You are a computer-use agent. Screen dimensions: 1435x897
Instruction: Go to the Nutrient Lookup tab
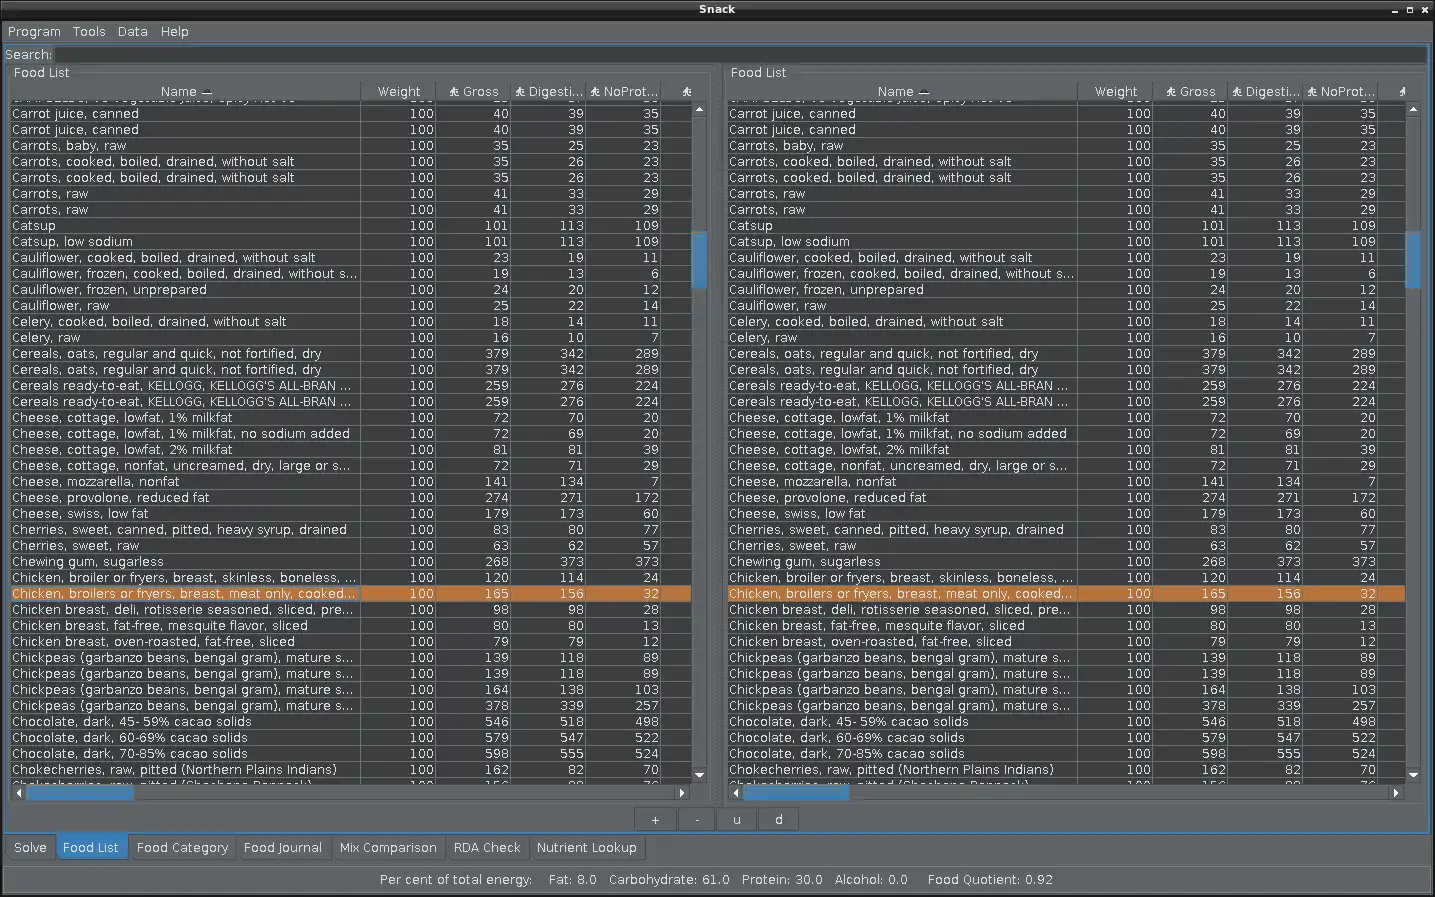pyautogui.click(x=586, y=848)
